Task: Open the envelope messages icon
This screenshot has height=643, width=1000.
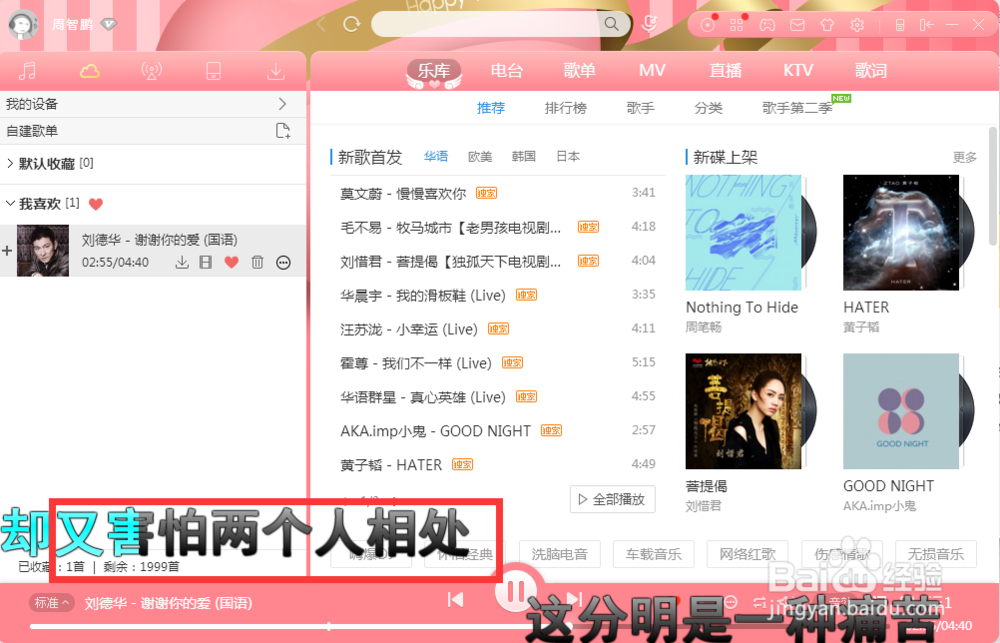Action: [x=797, y=25]
